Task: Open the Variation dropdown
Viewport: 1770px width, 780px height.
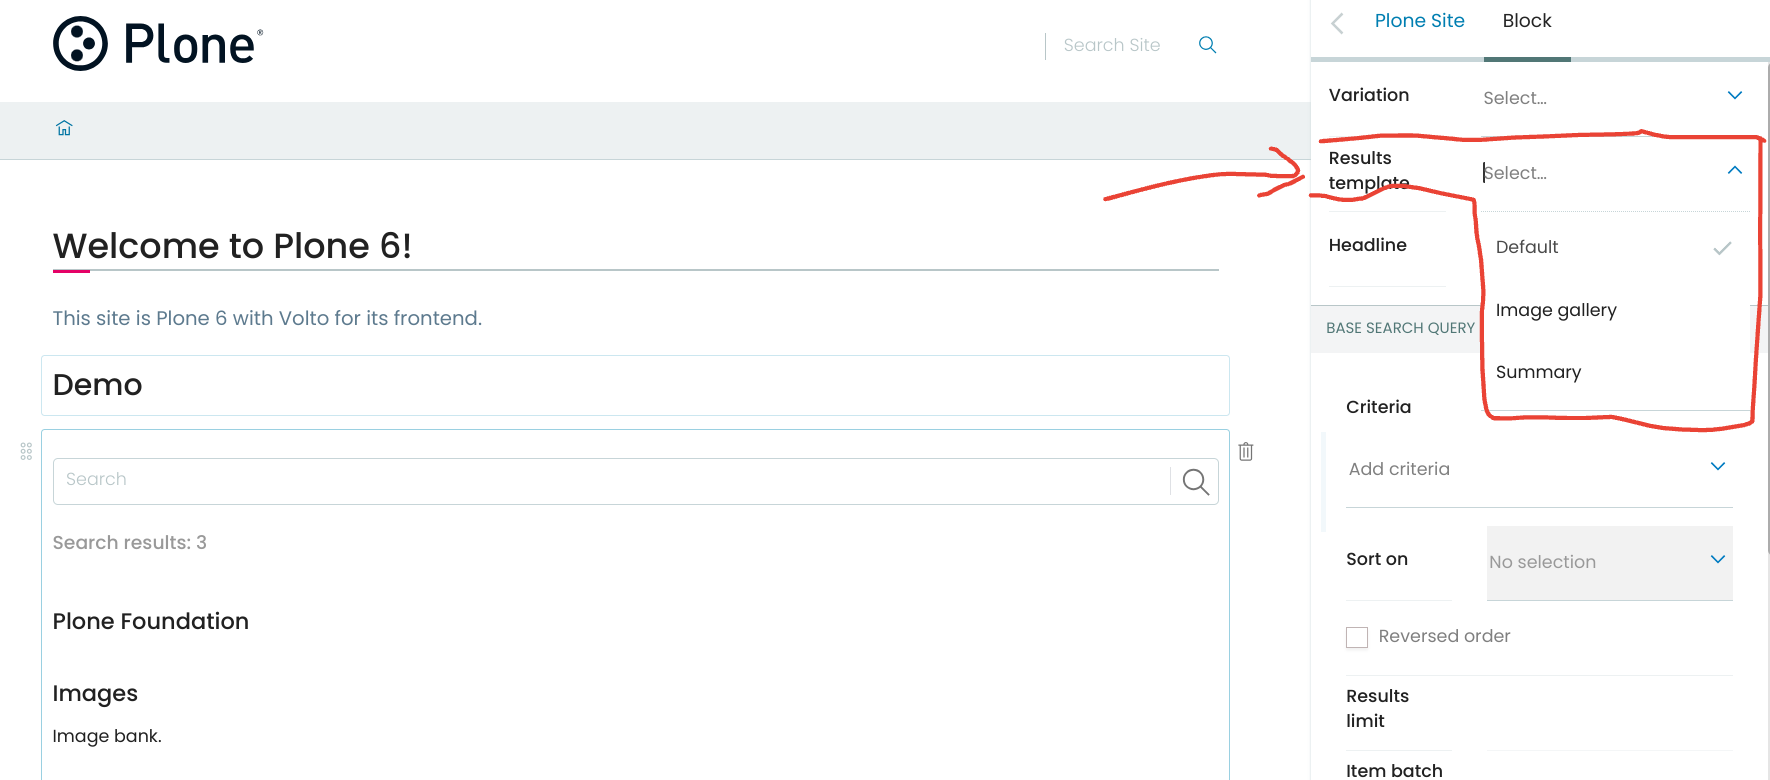Action: [1615, 97]
